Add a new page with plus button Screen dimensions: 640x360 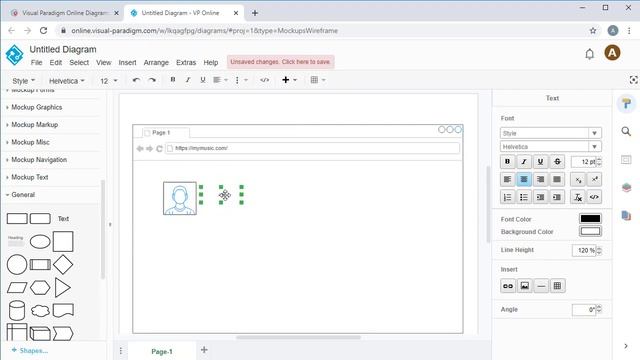[x=204, y=350]
